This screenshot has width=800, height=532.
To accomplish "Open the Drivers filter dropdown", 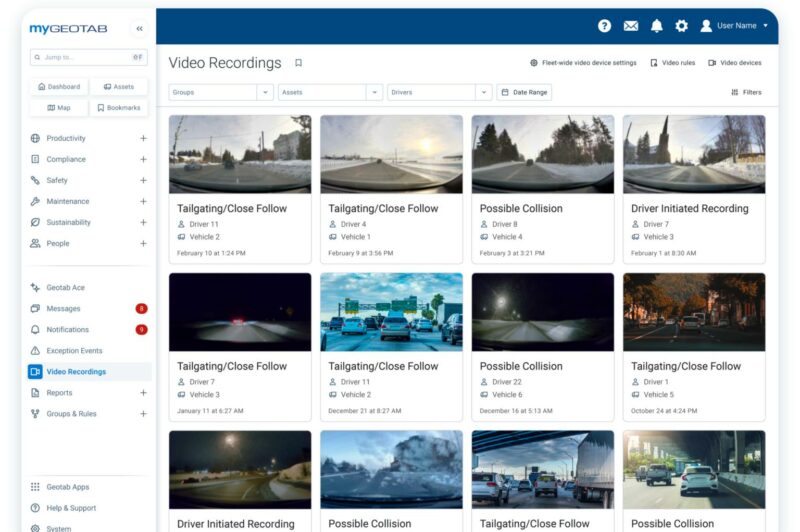I will [439, 92].
